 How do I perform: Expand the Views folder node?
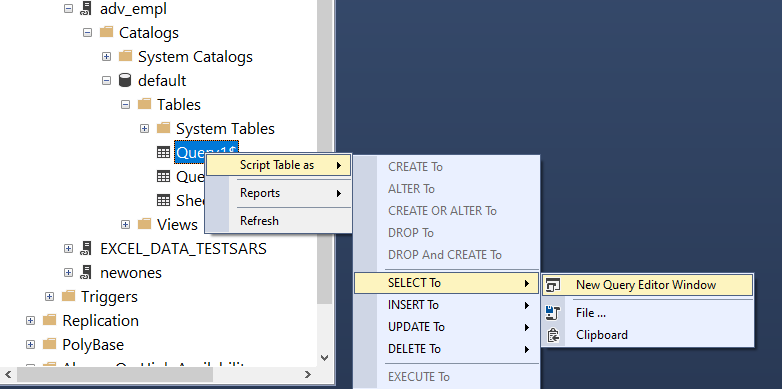click(125, 224)
